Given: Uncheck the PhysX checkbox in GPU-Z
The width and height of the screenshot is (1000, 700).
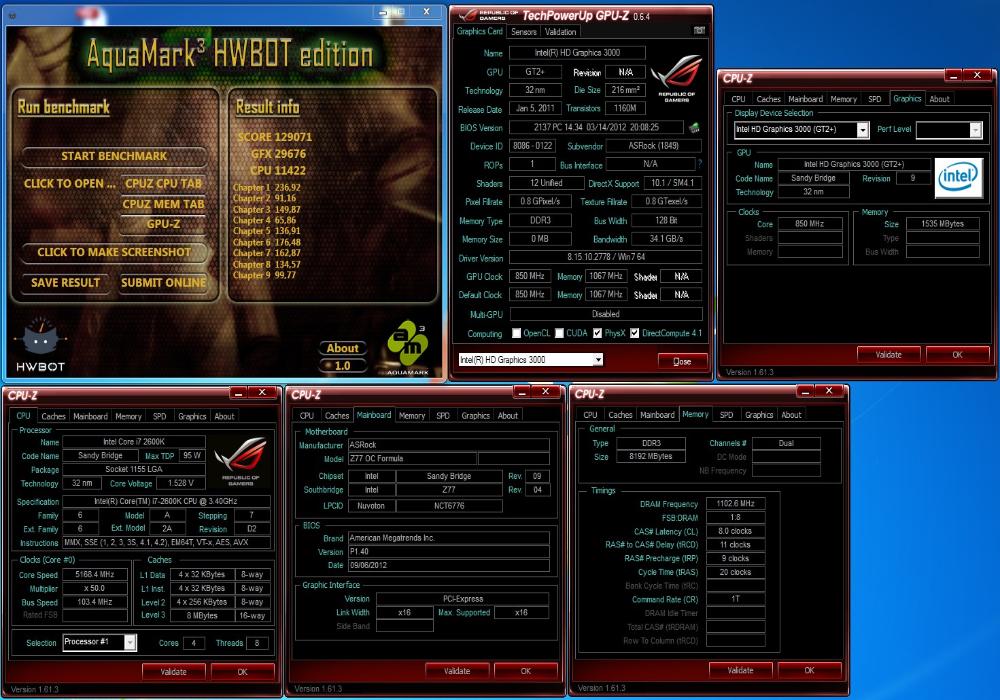Looking at the screenshot, I should [598, 333].
